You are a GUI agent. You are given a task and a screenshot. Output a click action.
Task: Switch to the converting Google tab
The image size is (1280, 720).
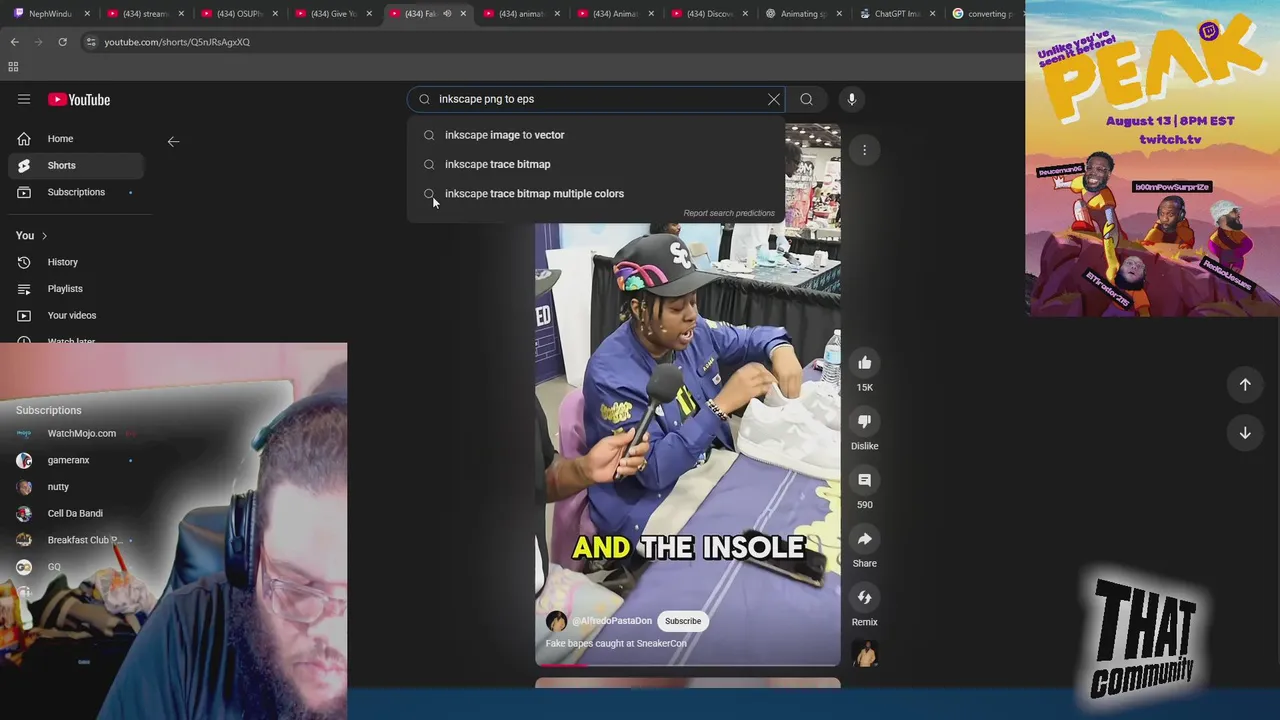(x=985, y=14)
